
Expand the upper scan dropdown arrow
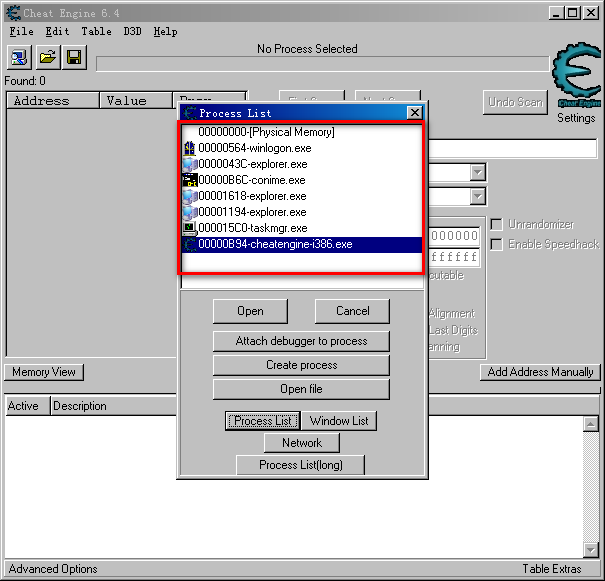pos(477,172)
